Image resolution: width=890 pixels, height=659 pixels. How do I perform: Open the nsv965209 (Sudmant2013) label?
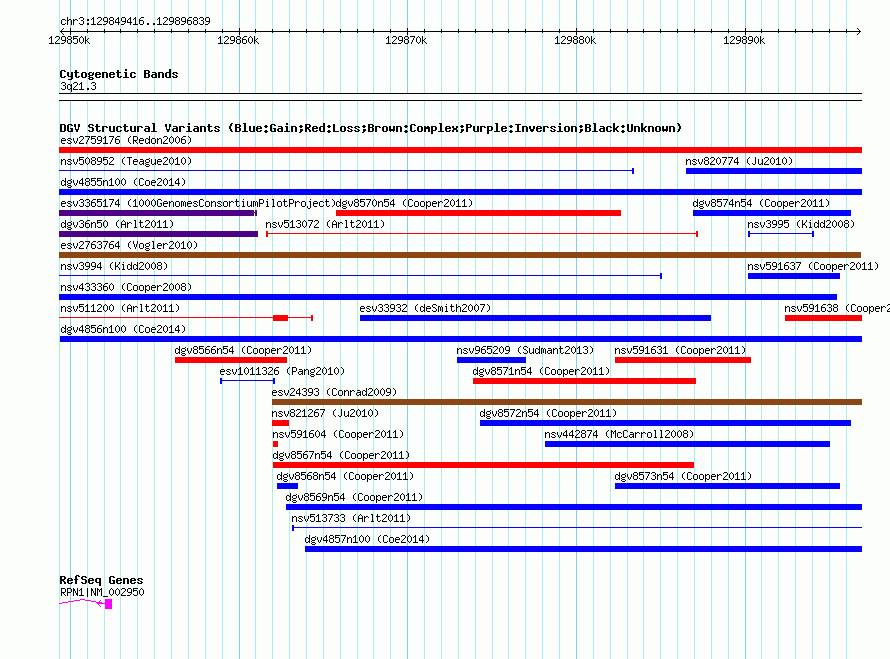click(525, 350)
